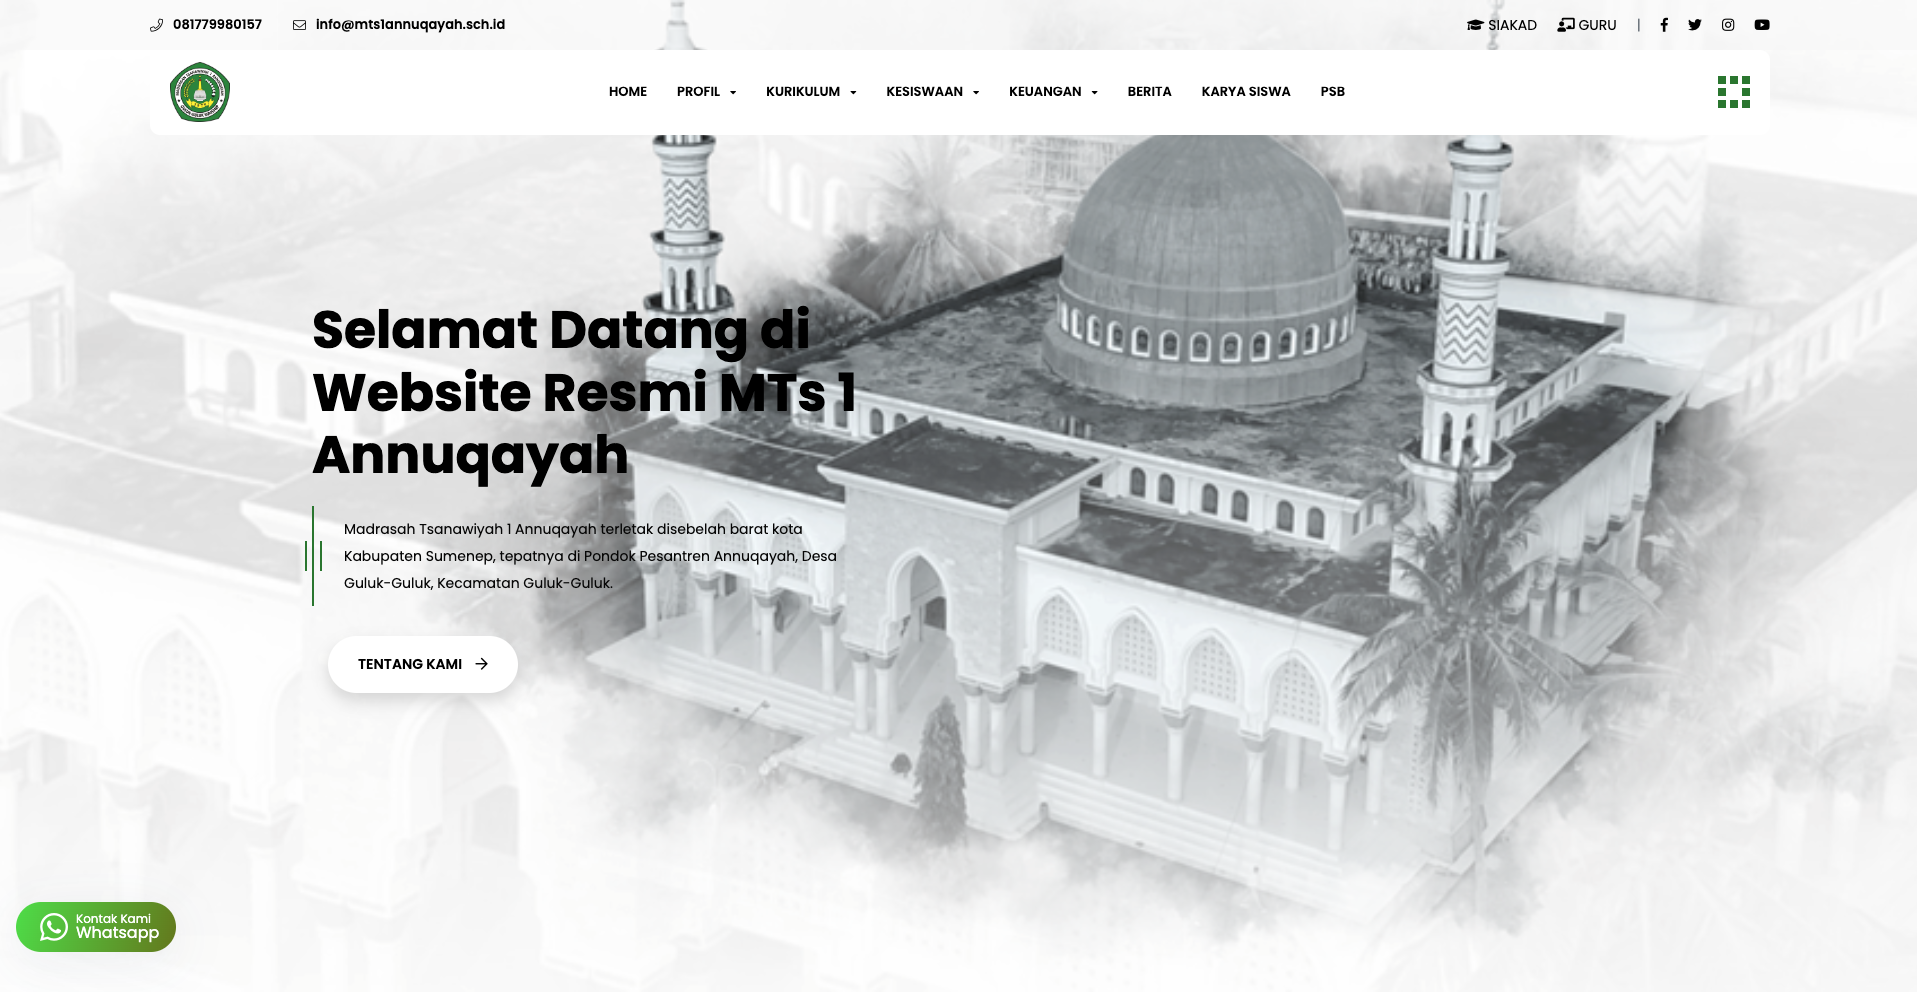This screenshot has width=1917, height=992.
Task: Select the PSB menu item
Action: point(1332,92)
